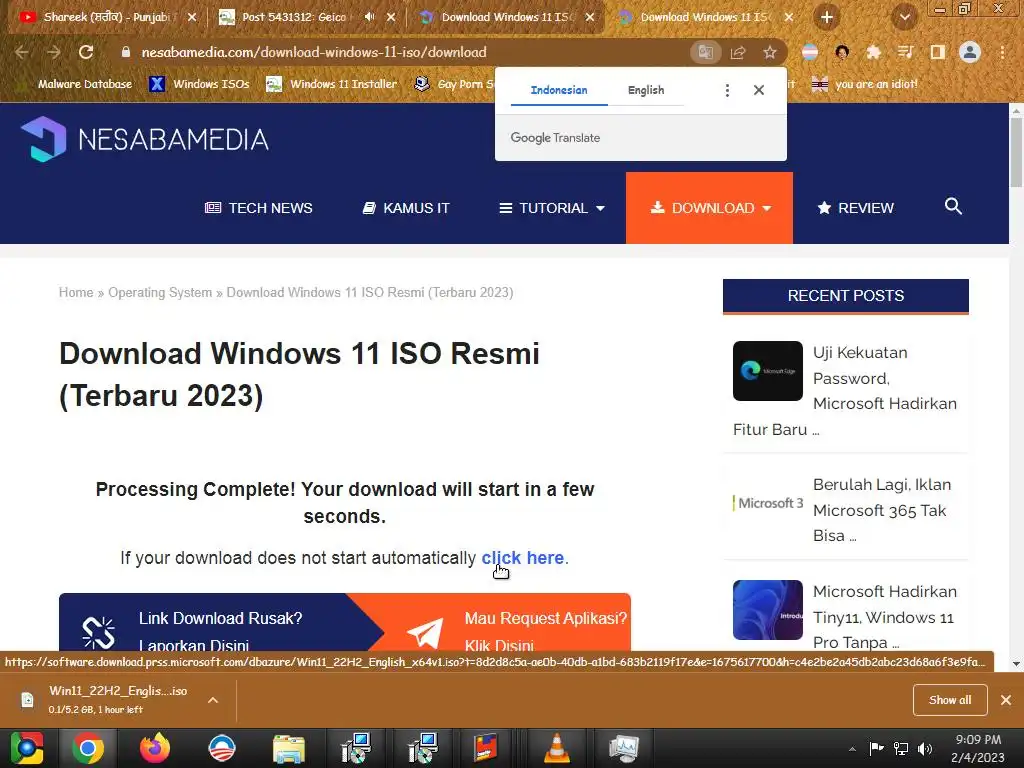The width and height of the screenshot is (1024, 768).
Task: Click the page vertical scrollbar thumb
Action: point(1016,153)
